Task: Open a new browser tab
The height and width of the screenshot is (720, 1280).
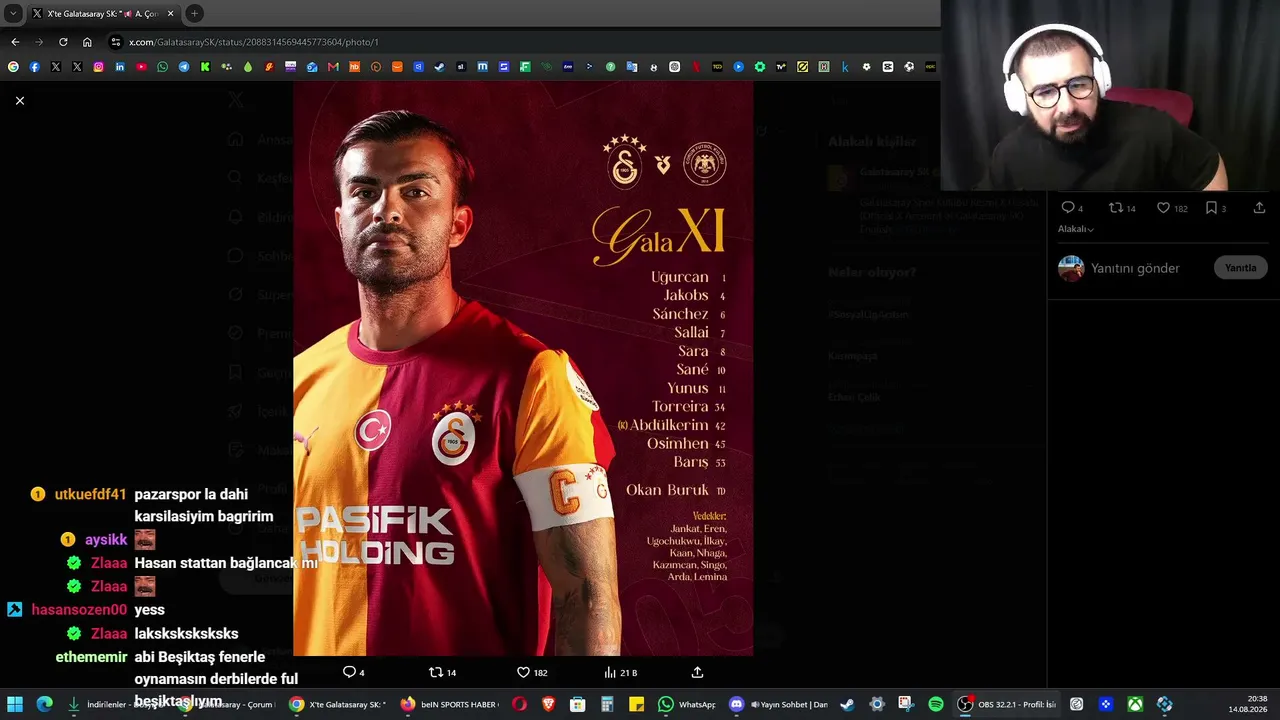Action: coord(194,14)
